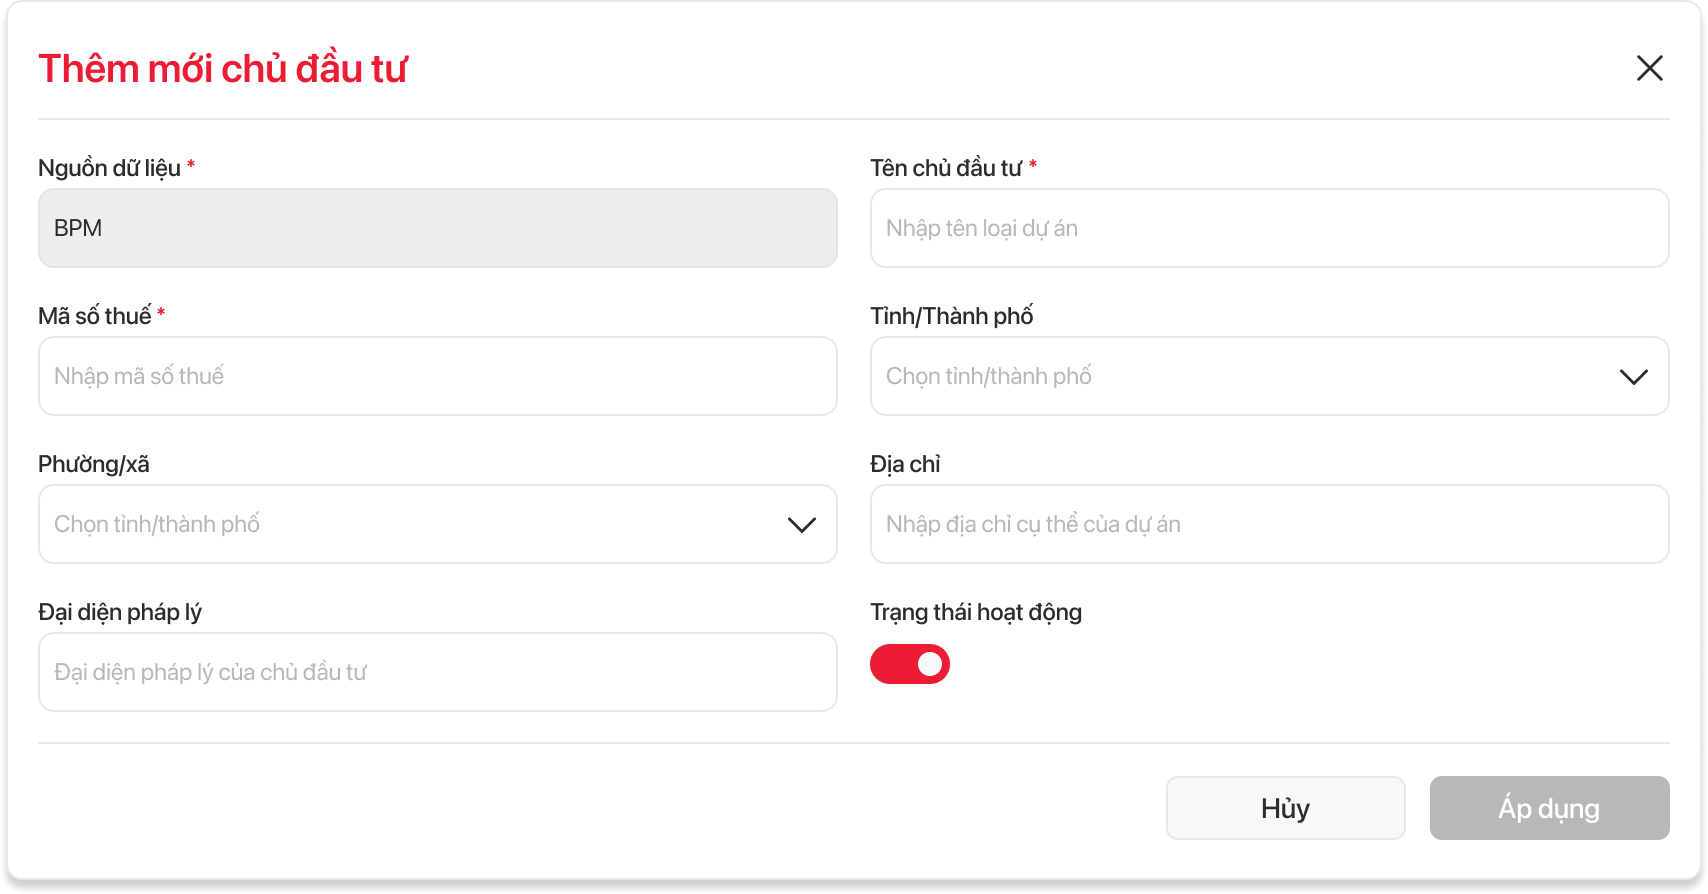Click the disabled BPM data source field
1708x894 pixels.
coord(437,228)
